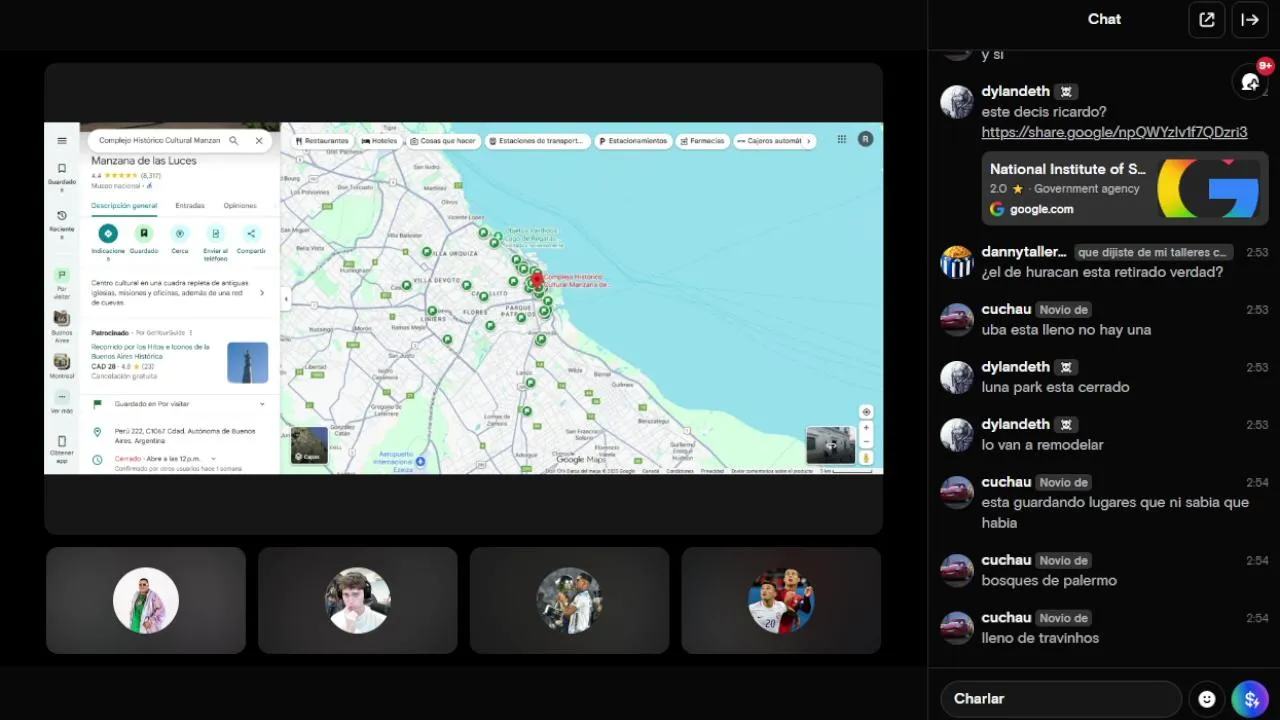Click the third participant tile holding a trophy
1280x720 pixels.
[x=569, y=600]
